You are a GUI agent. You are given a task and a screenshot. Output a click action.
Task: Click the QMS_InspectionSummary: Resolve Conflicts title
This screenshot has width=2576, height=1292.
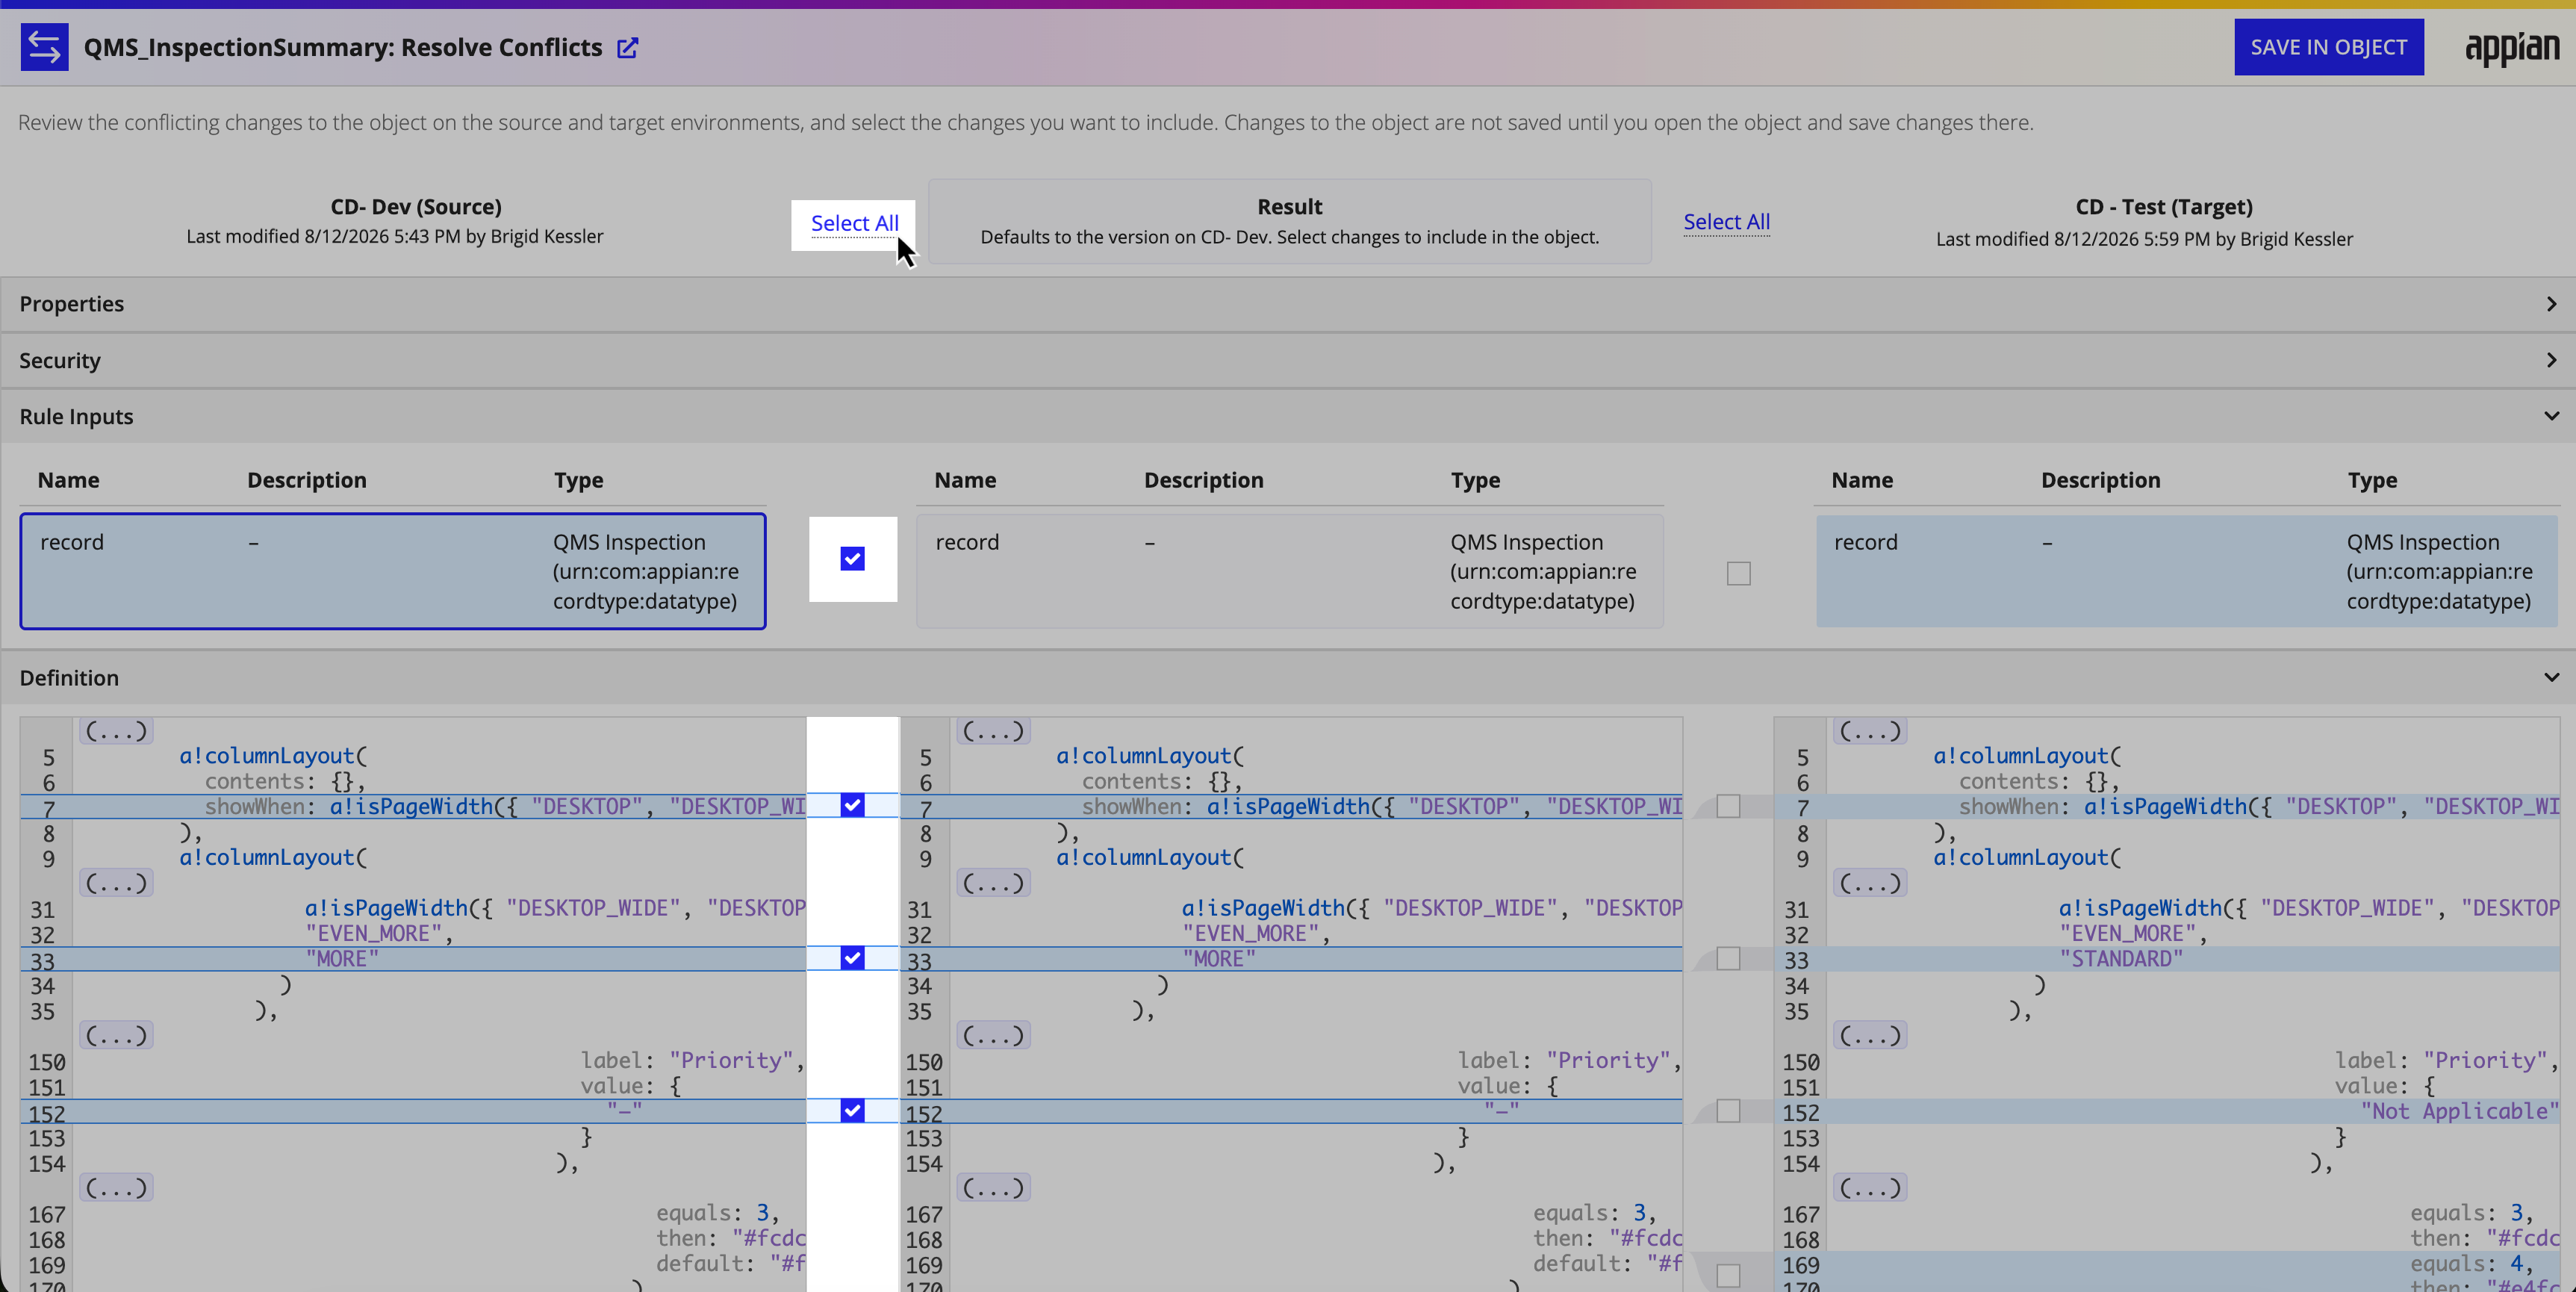pos(343,47)
